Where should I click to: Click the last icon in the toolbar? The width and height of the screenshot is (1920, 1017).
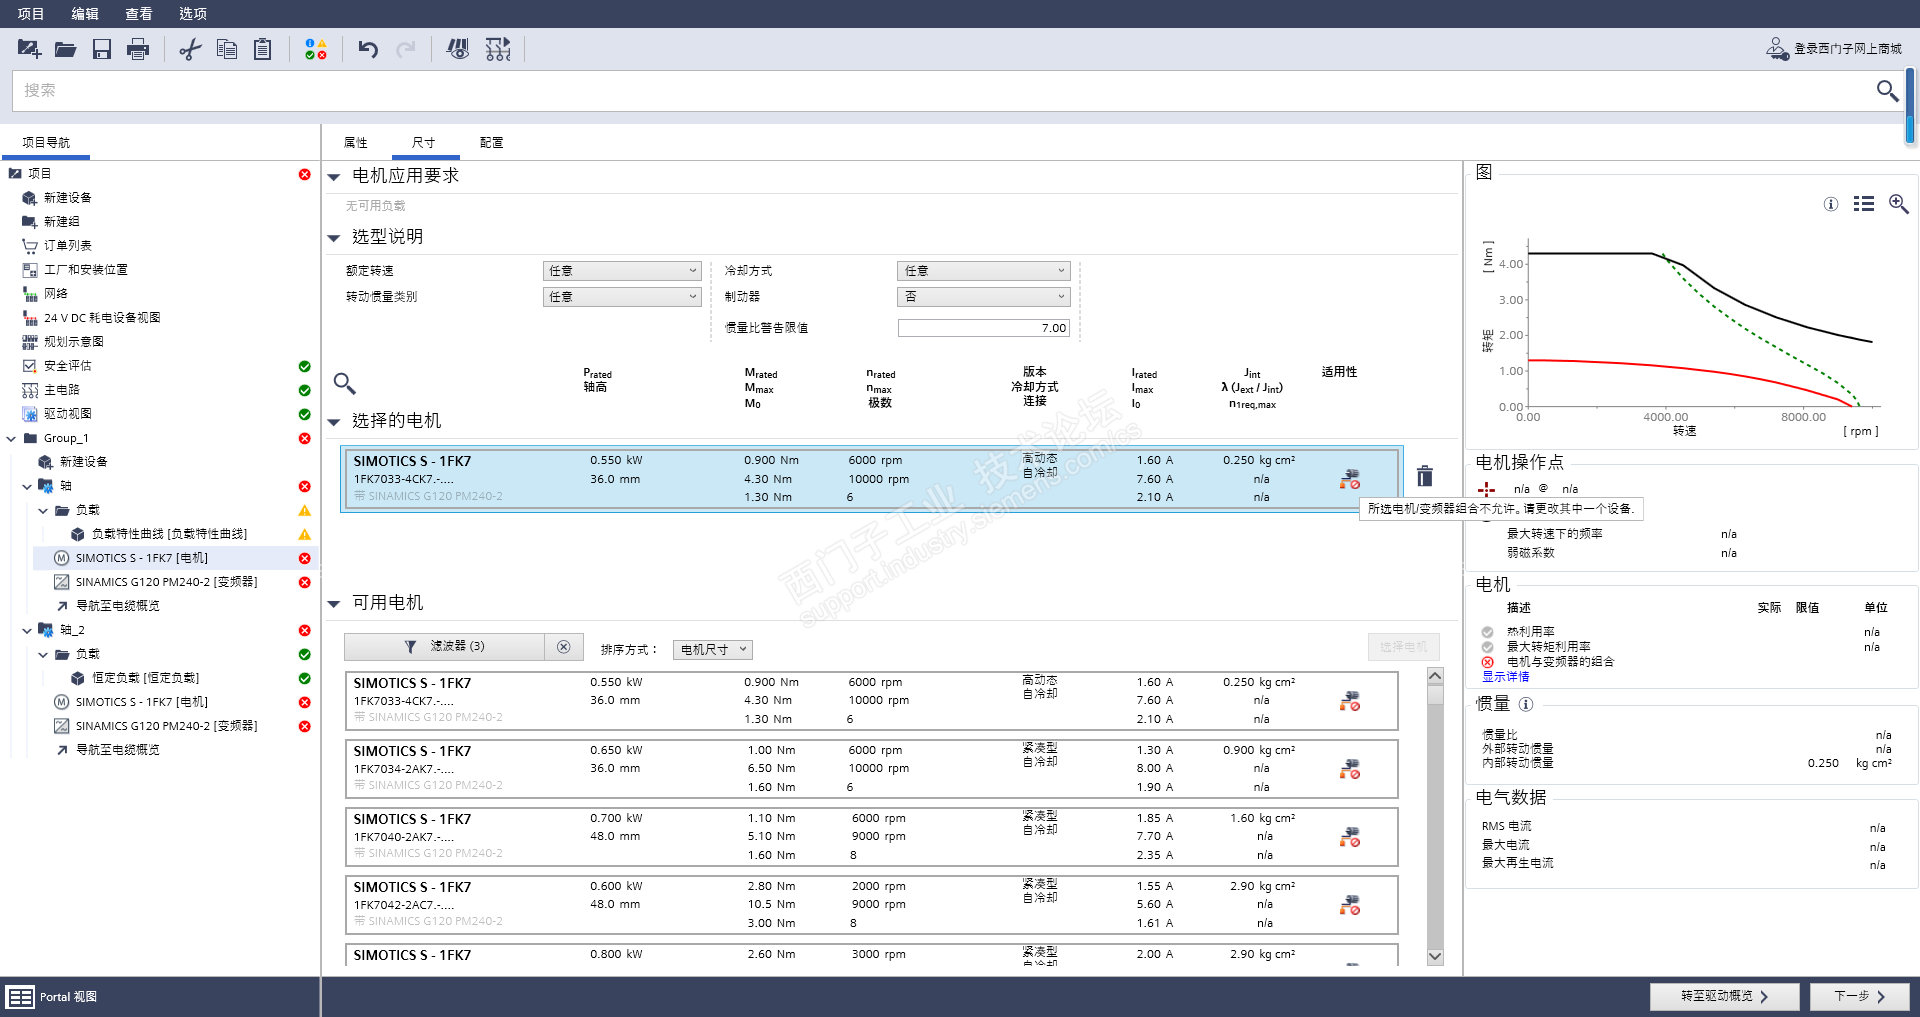(498, 49)
